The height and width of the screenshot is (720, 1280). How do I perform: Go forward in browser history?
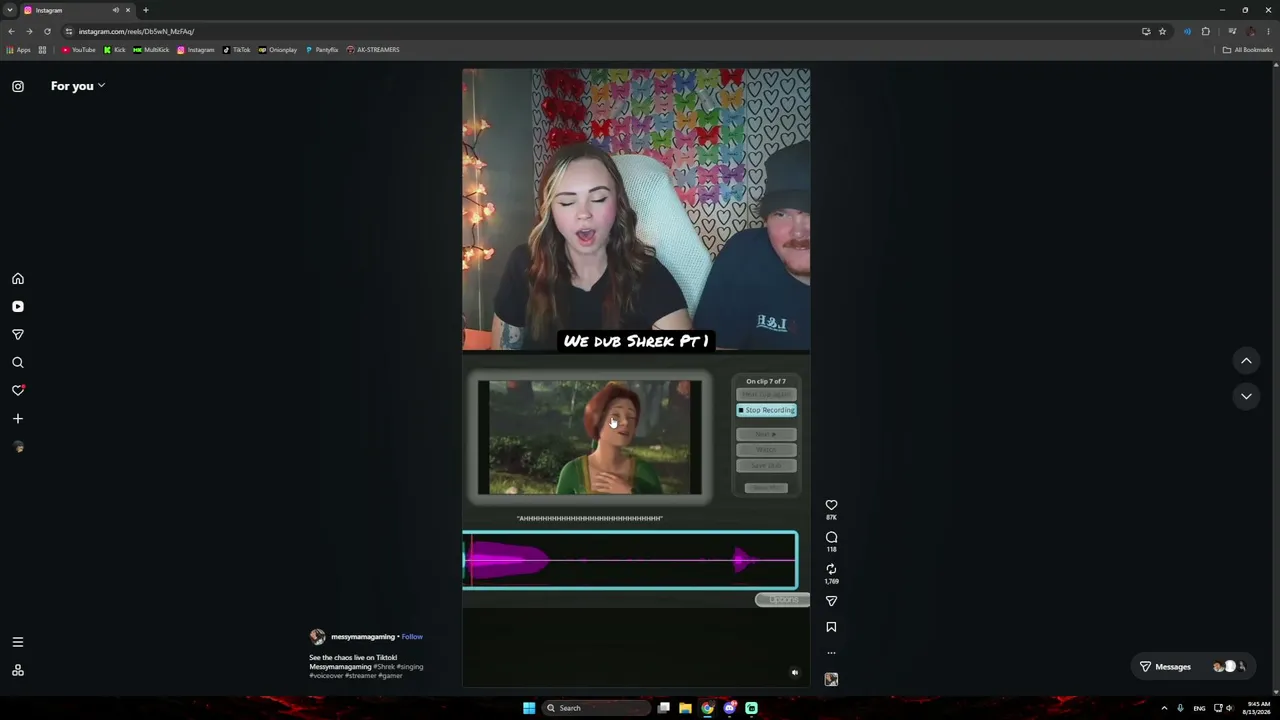click(x=29, y=31)
